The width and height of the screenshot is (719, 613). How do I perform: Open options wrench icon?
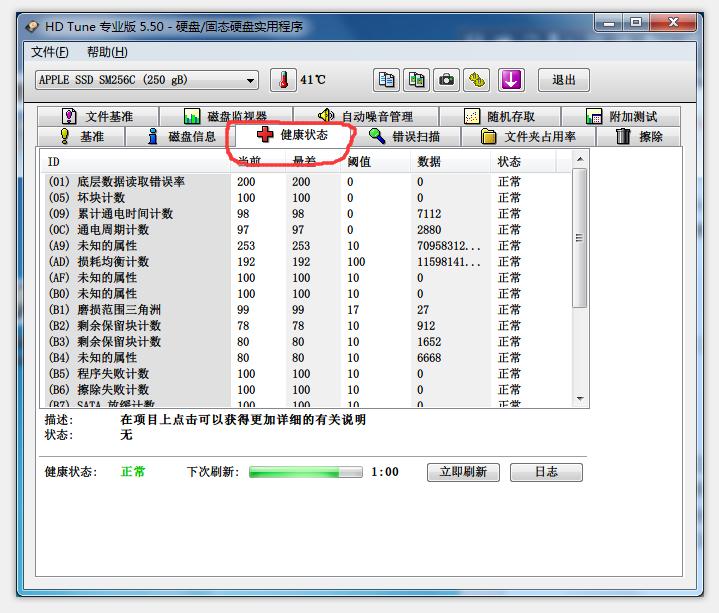(477, 80)
